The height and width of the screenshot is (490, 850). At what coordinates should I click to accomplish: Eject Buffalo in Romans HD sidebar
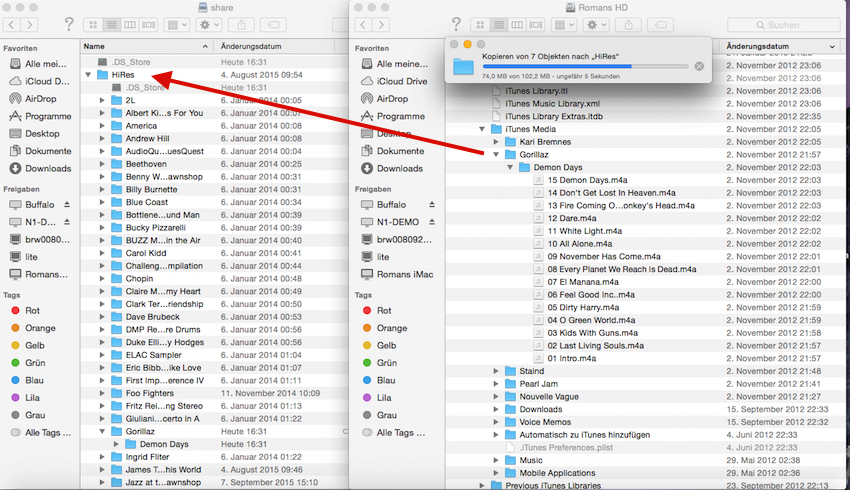[x=432, y=204]
